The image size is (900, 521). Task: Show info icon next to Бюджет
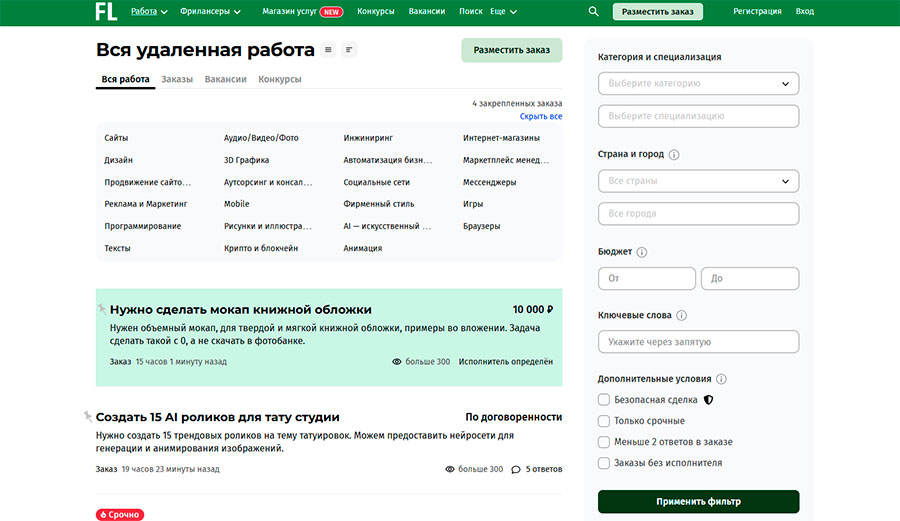pos(642,252)
